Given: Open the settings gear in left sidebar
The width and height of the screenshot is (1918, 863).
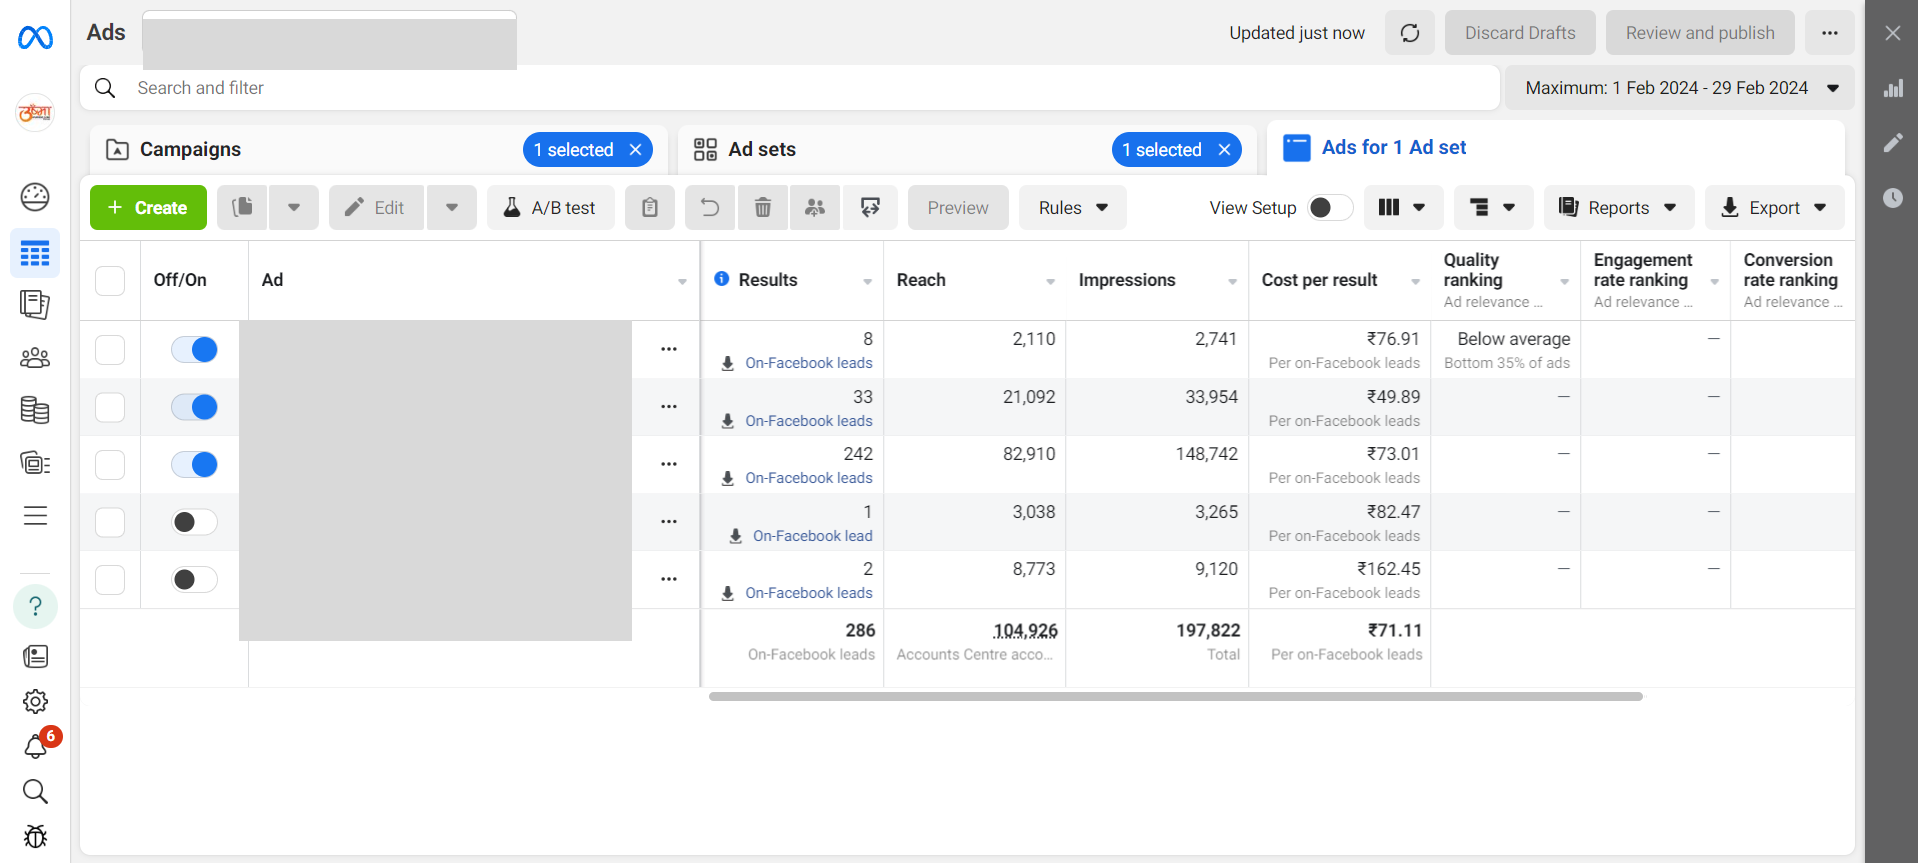Looking at the screenshot, I should [x=35, y=701].
